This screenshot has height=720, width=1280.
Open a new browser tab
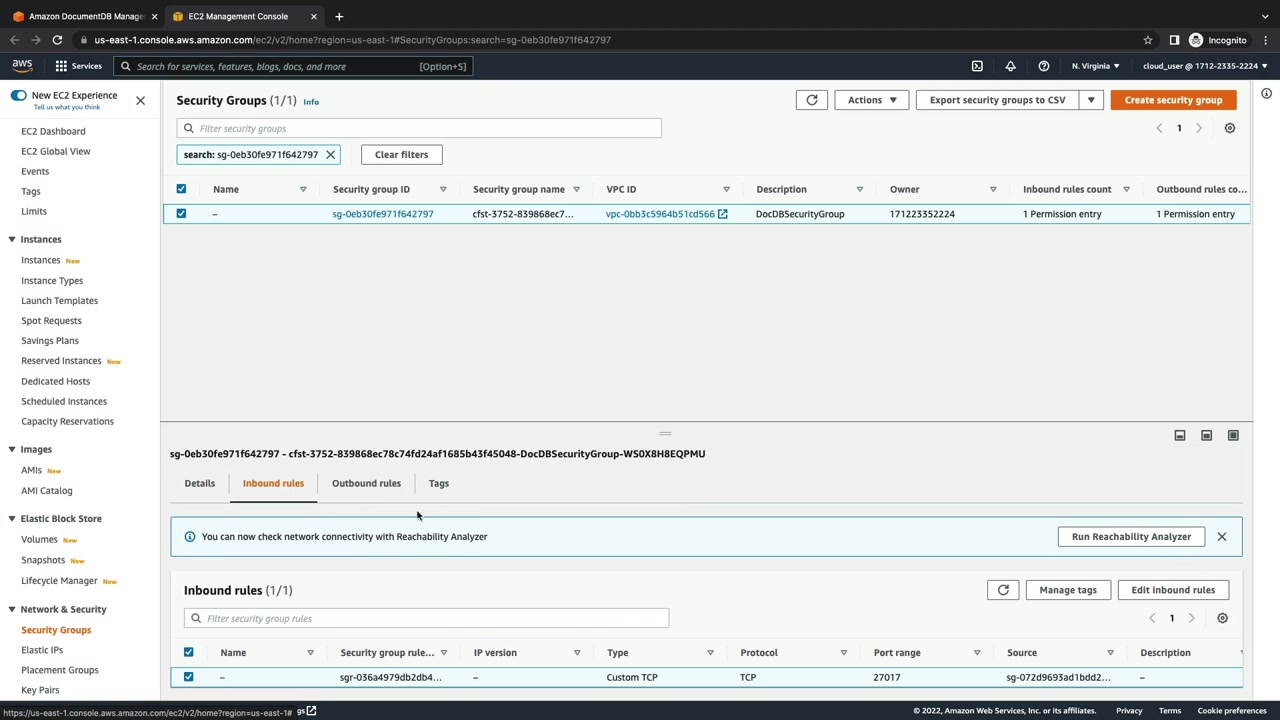[x=339, y=16]
